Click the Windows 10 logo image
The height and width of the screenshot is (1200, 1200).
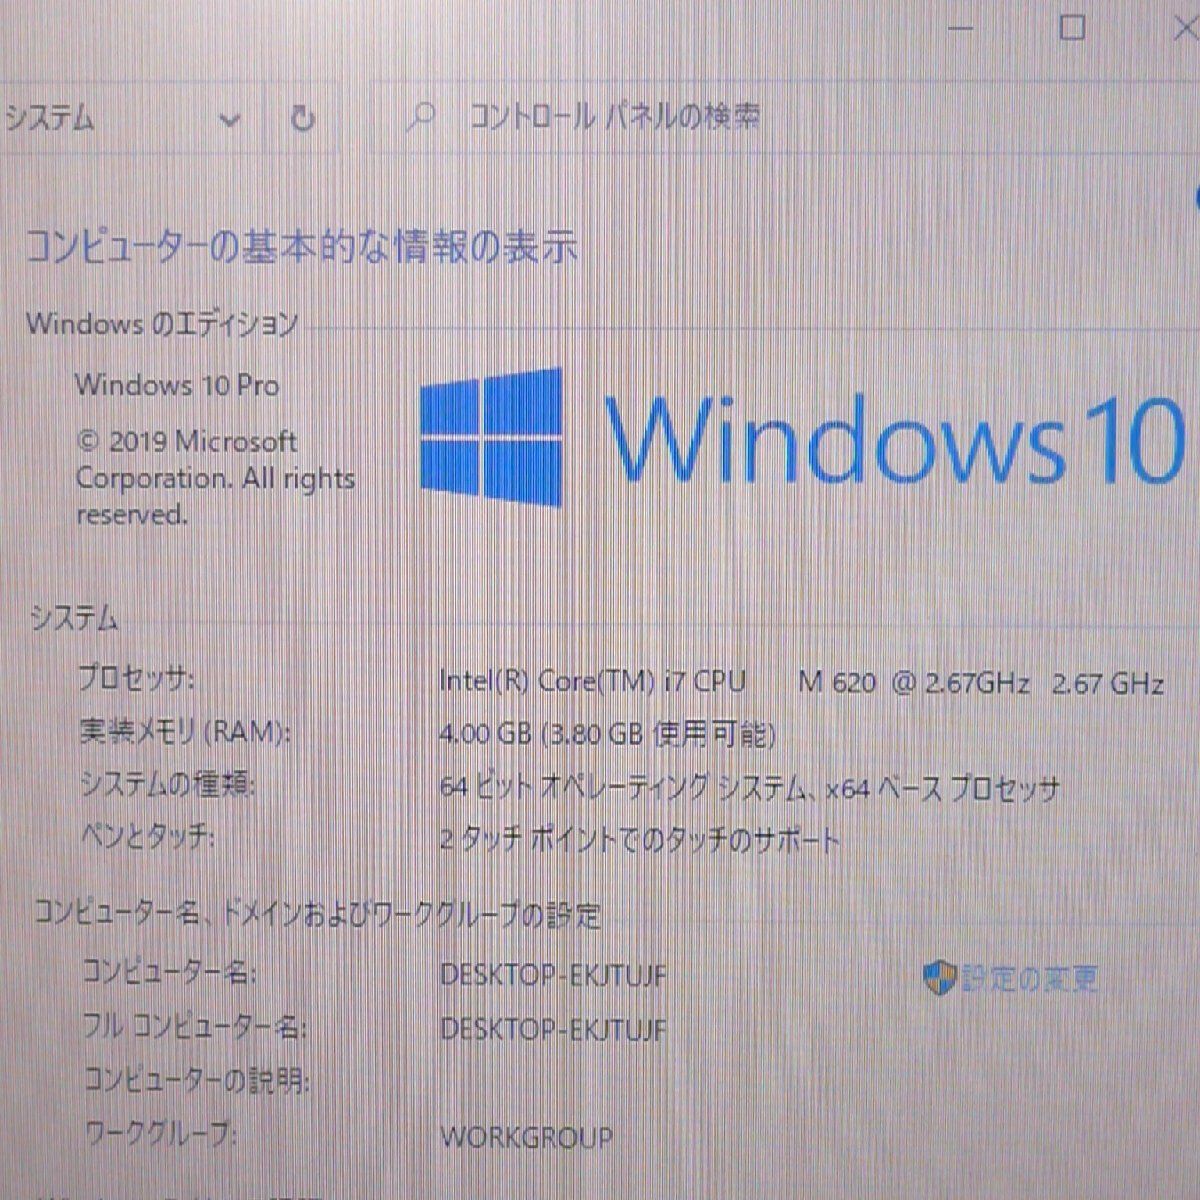tap(801, 437)
